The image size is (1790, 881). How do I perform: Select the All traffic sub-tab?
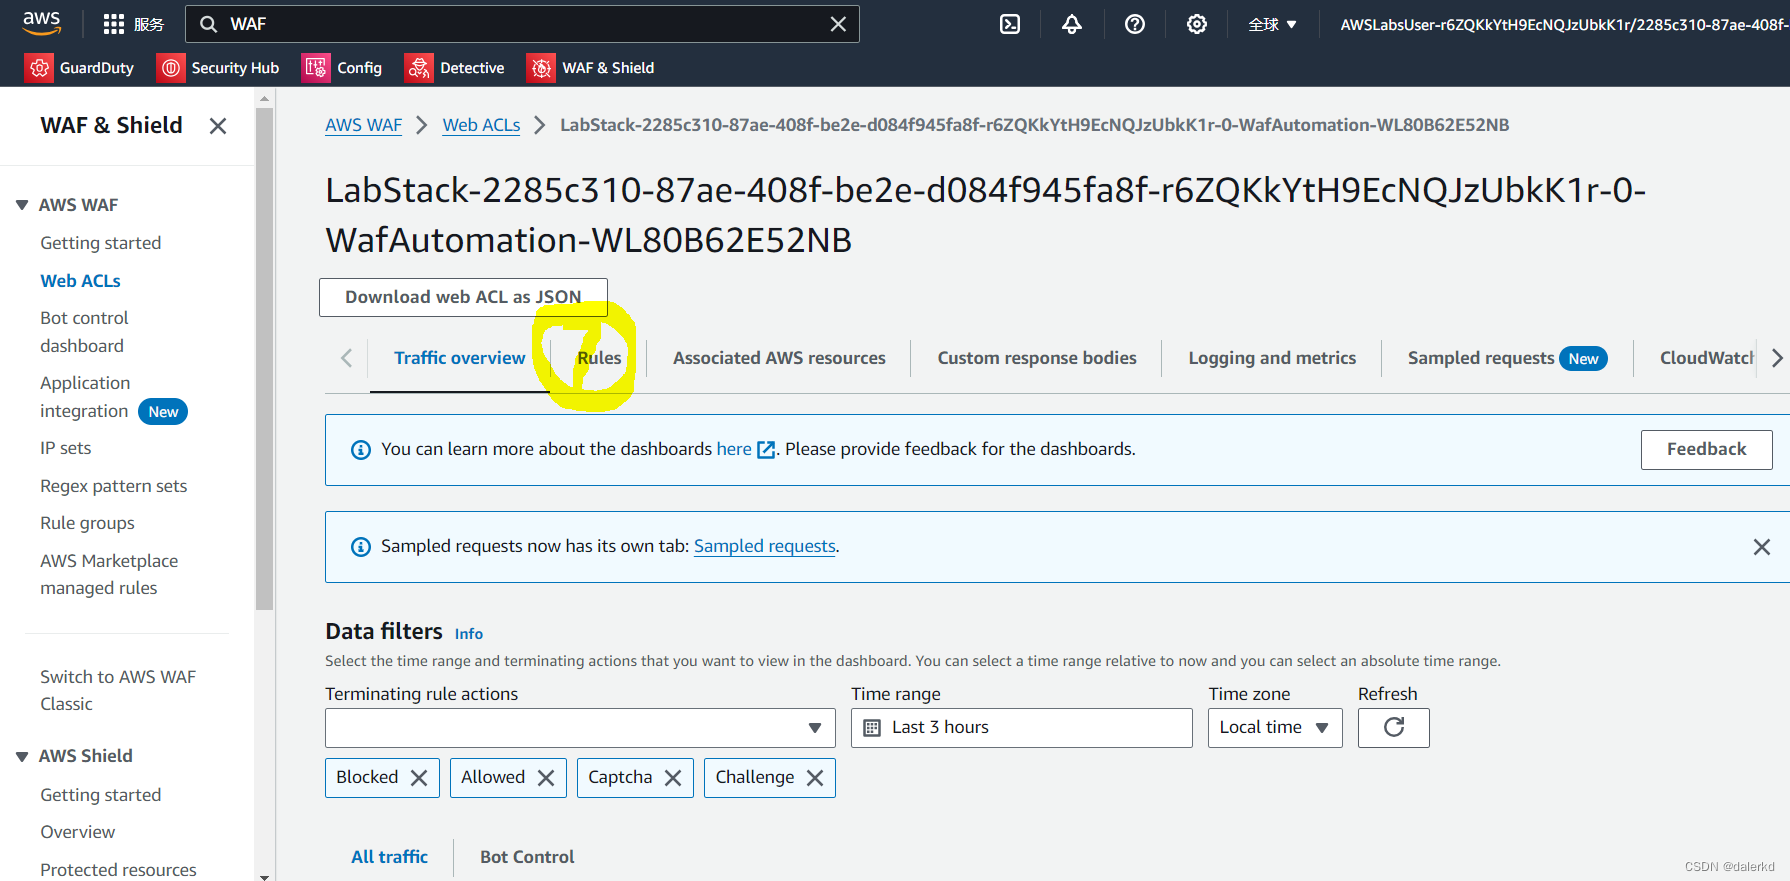[389, 857]
